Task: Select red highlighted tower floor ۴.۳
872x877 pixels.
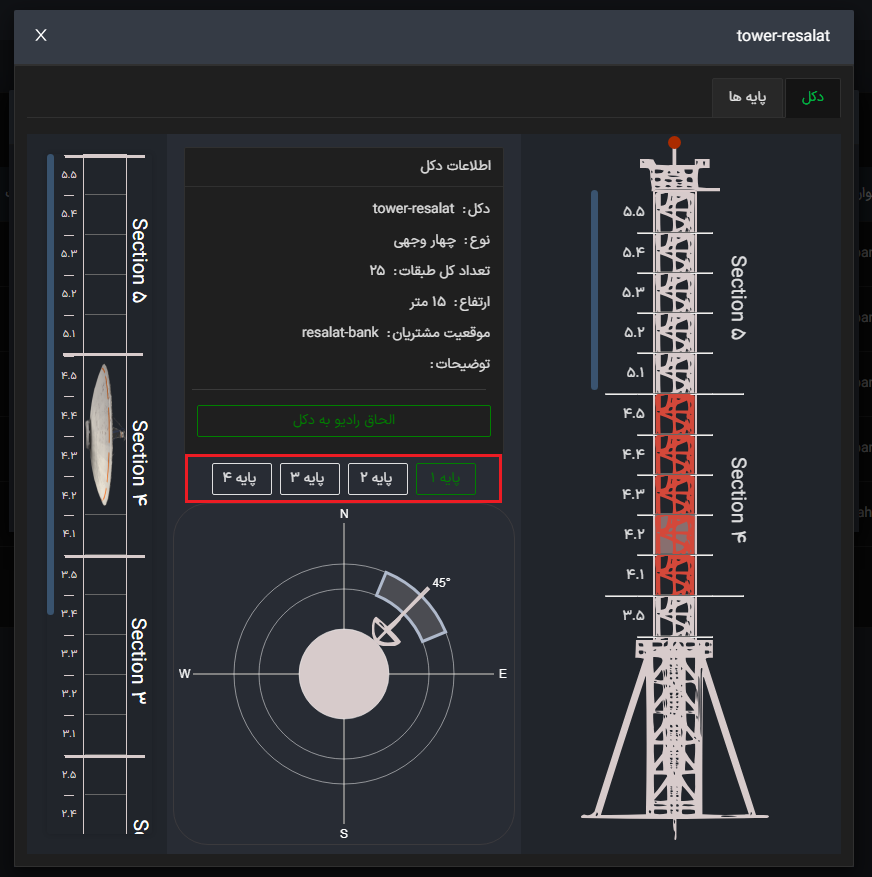Action: tap(675, 495)
